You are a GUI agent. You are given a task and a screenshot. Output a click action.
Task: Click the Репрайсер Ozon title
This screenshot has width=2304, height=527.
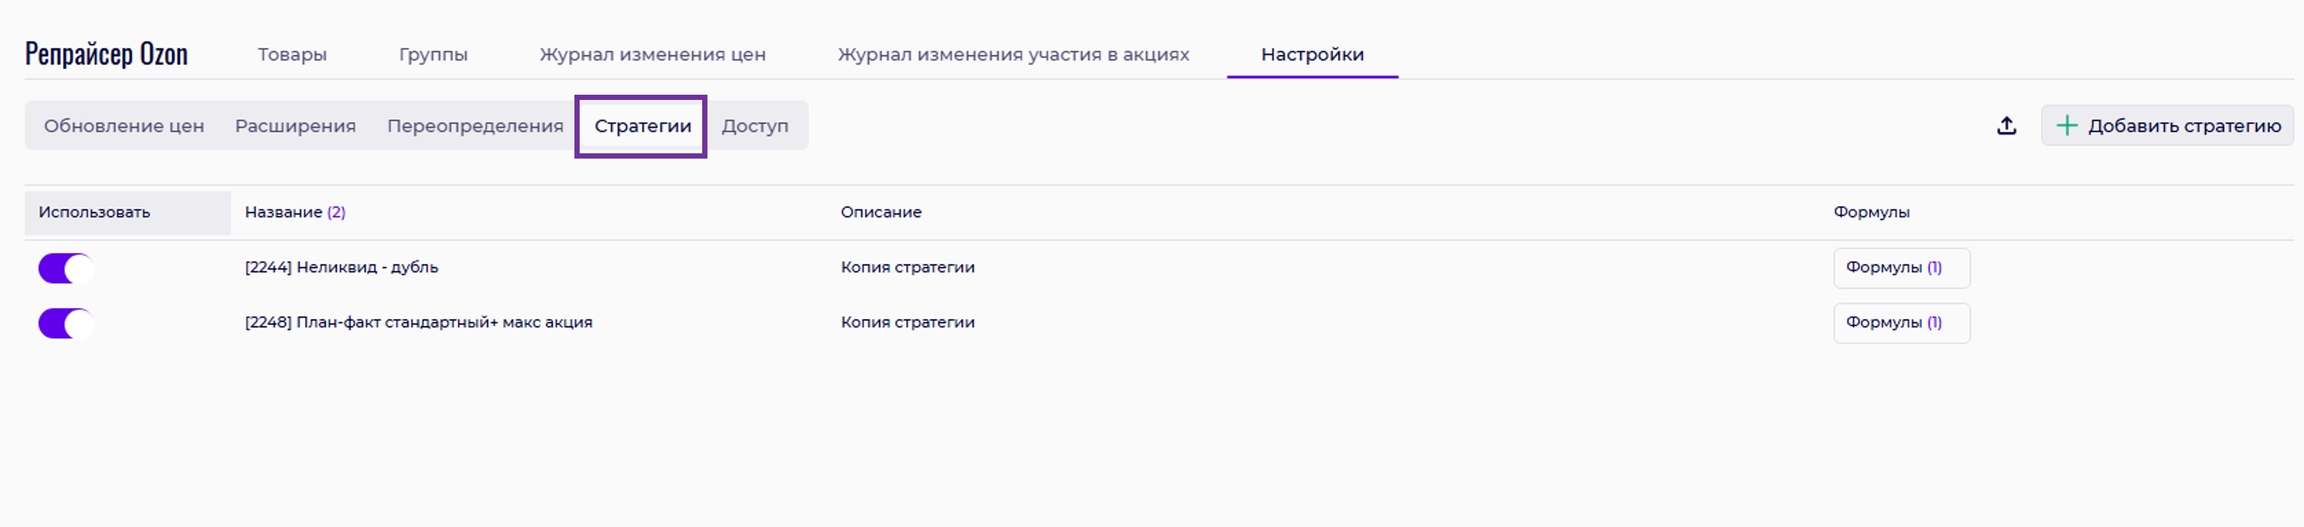click(x=106, y=54)
